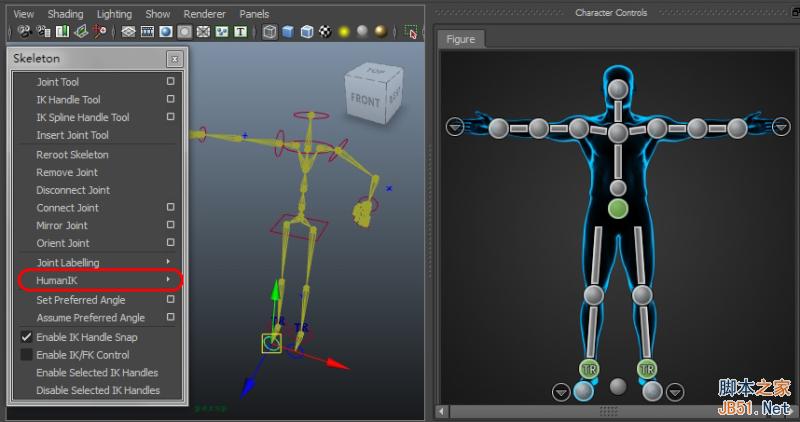Click the wireframe cube shading icon
This screenshot has height=422, width=800.
(x=270, y=32)
